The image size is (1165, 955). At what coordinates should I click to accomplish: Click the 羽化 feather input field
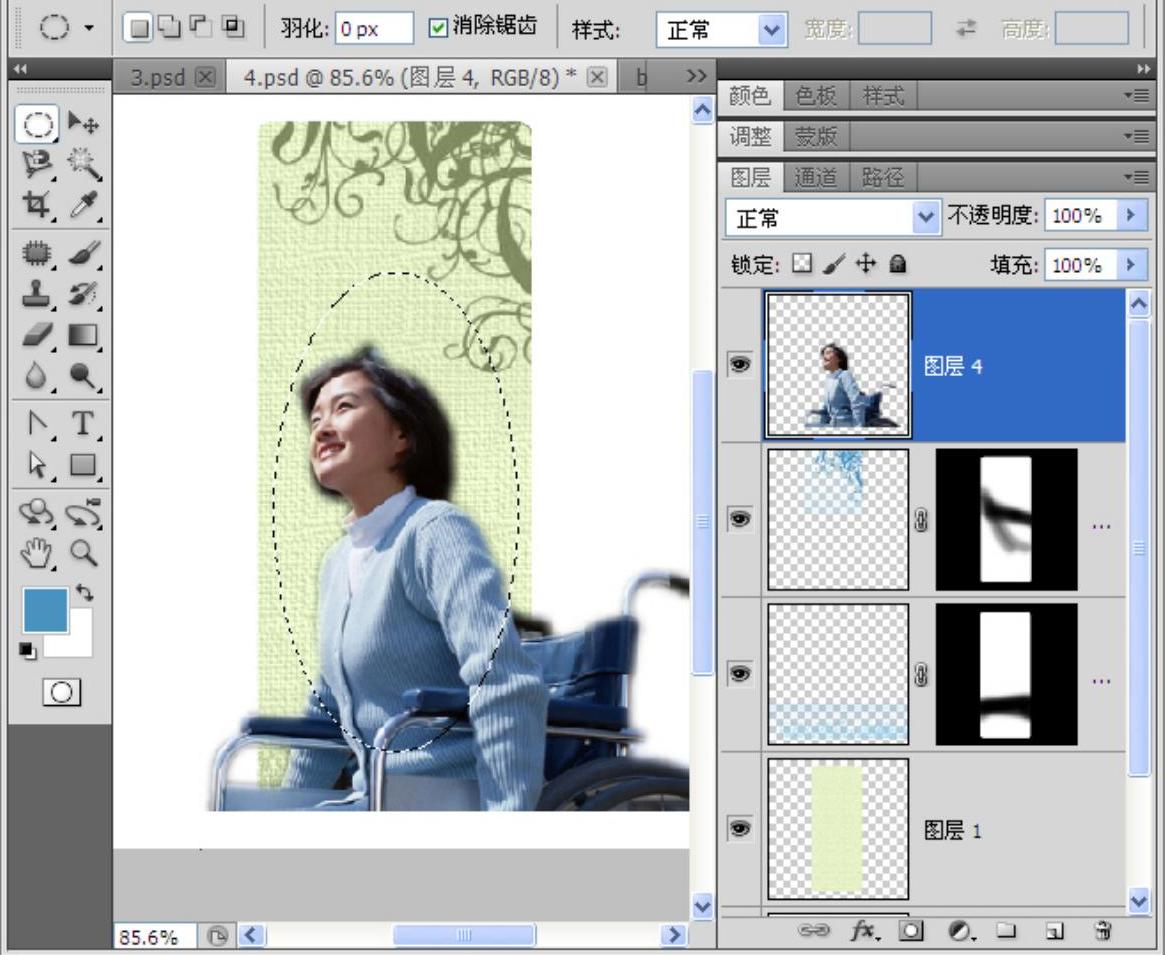[x=372, y=29]
